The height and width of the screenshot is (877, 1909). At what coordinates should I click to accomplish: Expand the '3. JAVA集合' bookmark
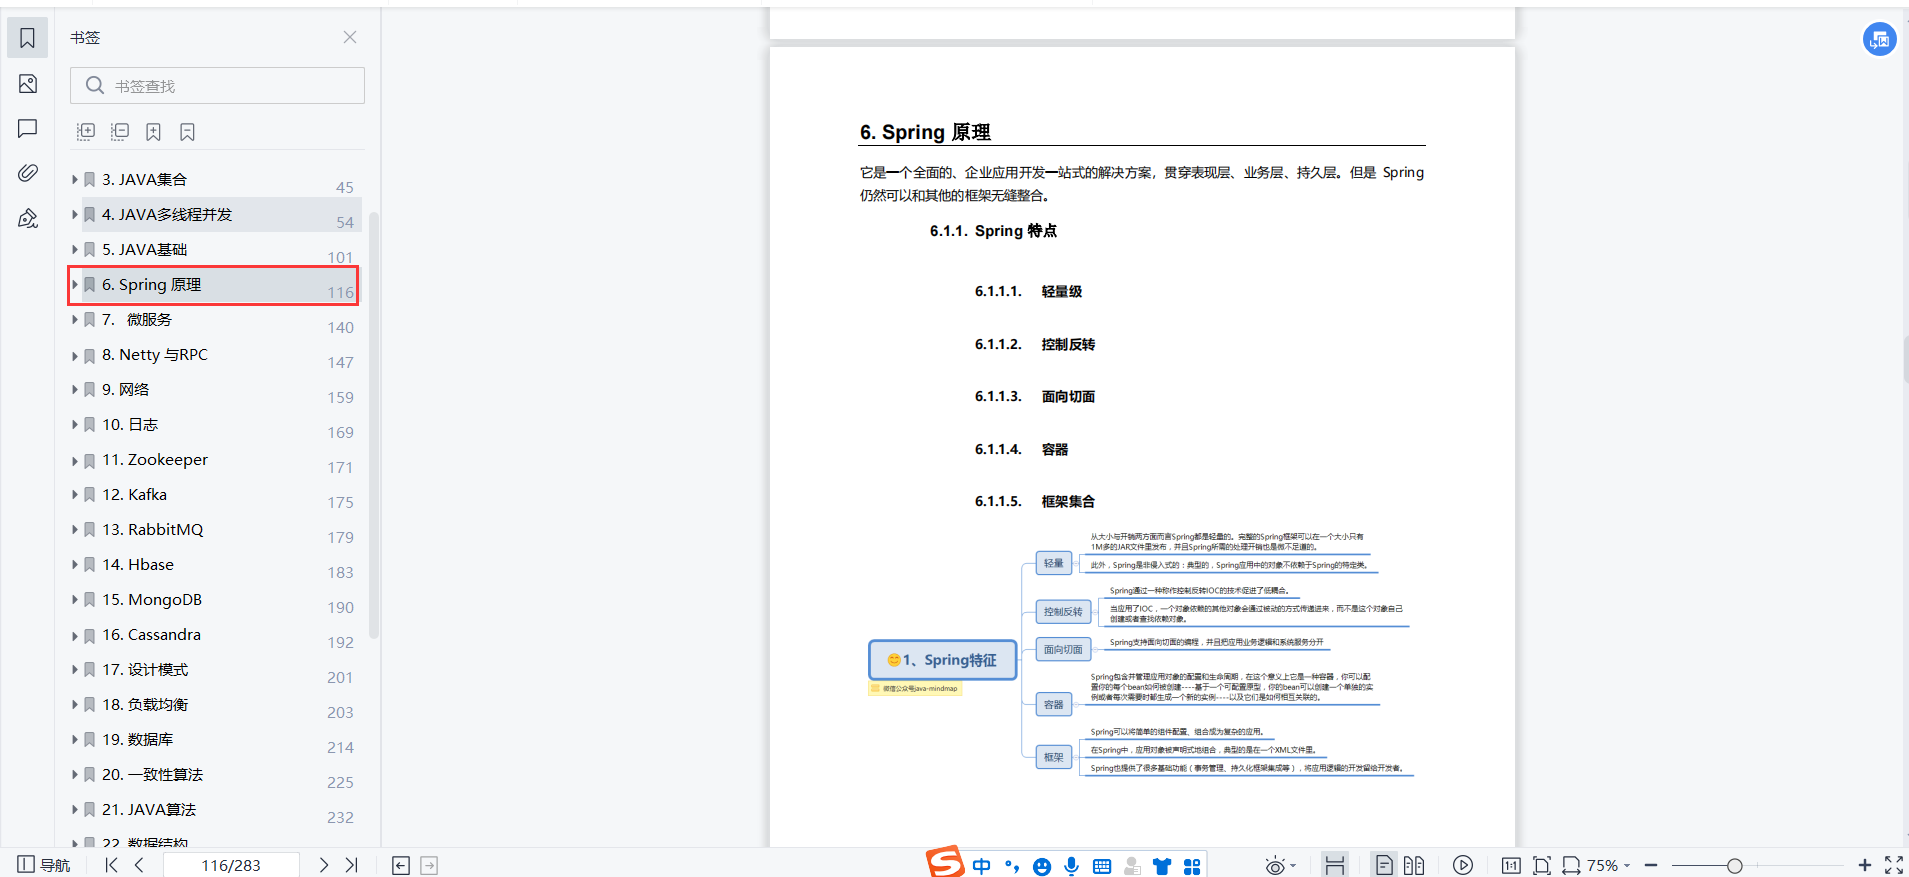[x=75, y=179]
